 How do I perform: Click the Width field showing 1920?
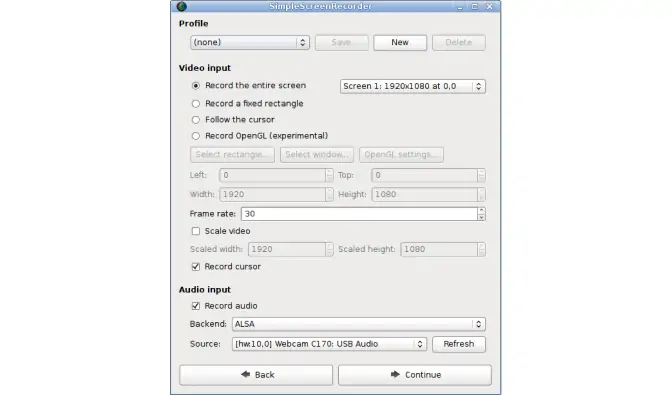pos(273,195)
